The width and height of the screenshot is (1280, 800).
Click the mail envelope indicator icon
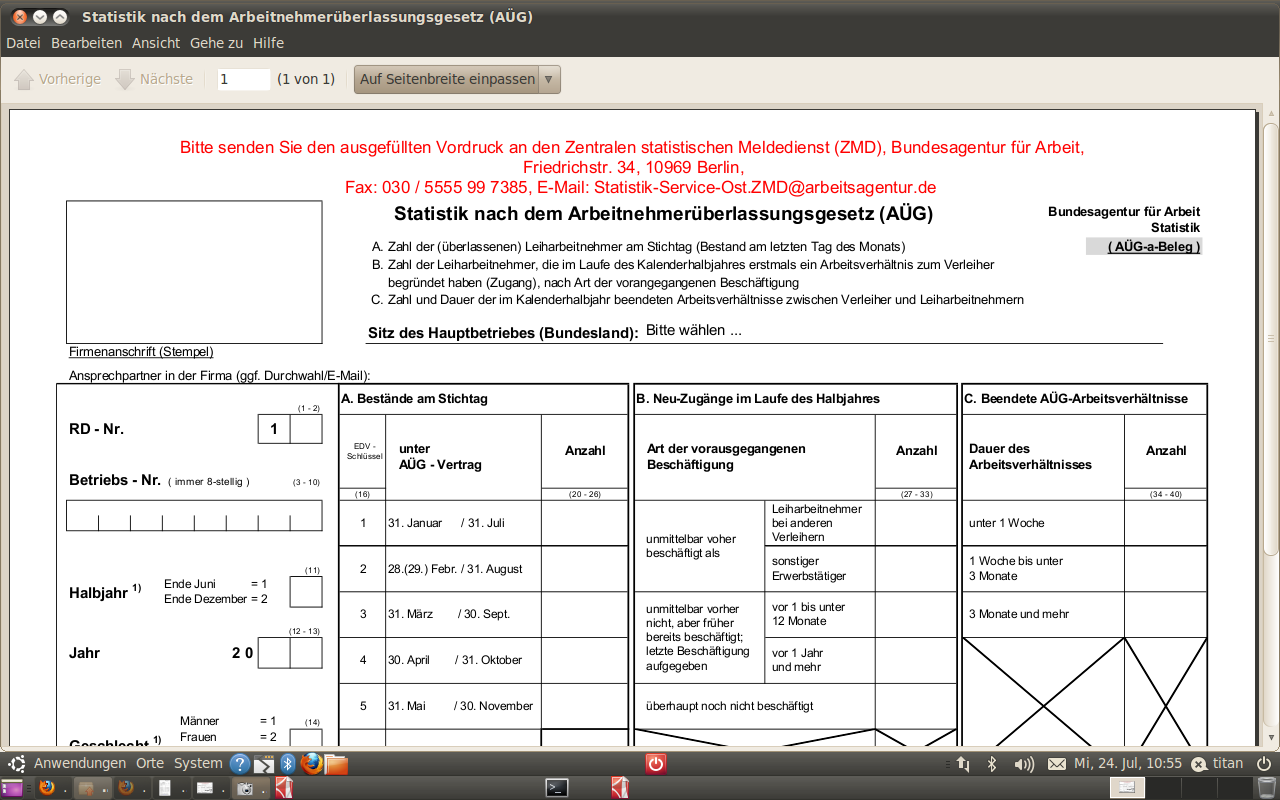(x=1056, y=764)
